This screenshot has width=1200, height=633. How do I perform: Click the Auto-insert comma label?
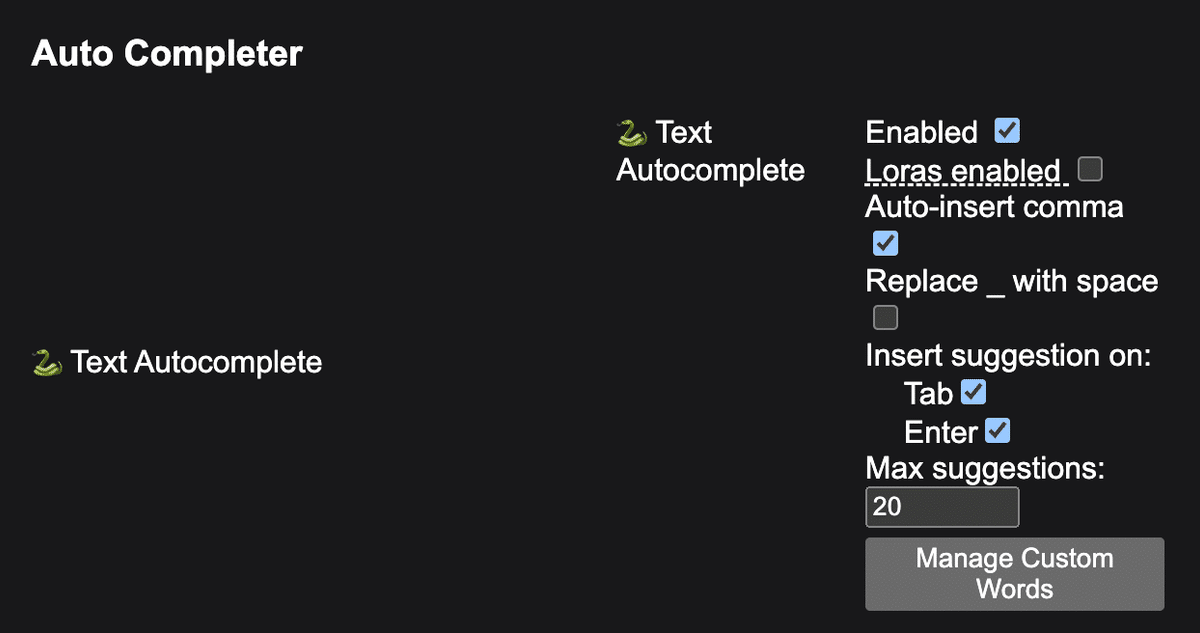click(x=995, y=207)
